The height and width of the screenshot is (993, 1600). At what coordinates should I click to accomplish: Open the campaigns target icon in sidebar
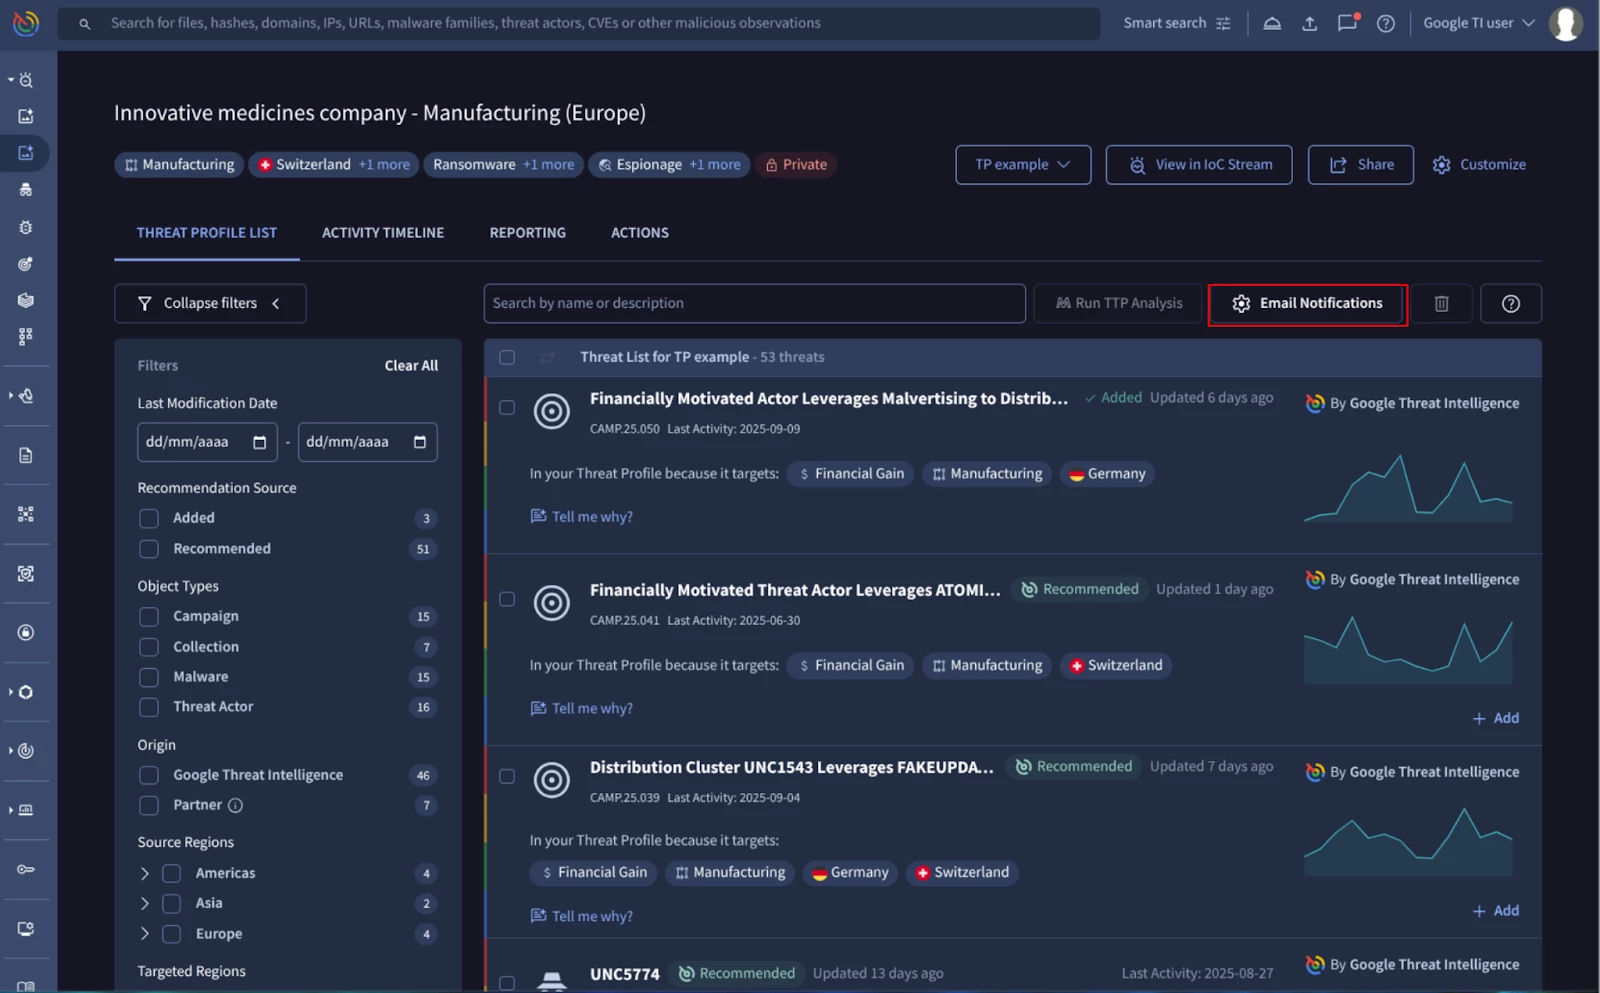coord(26,264)
